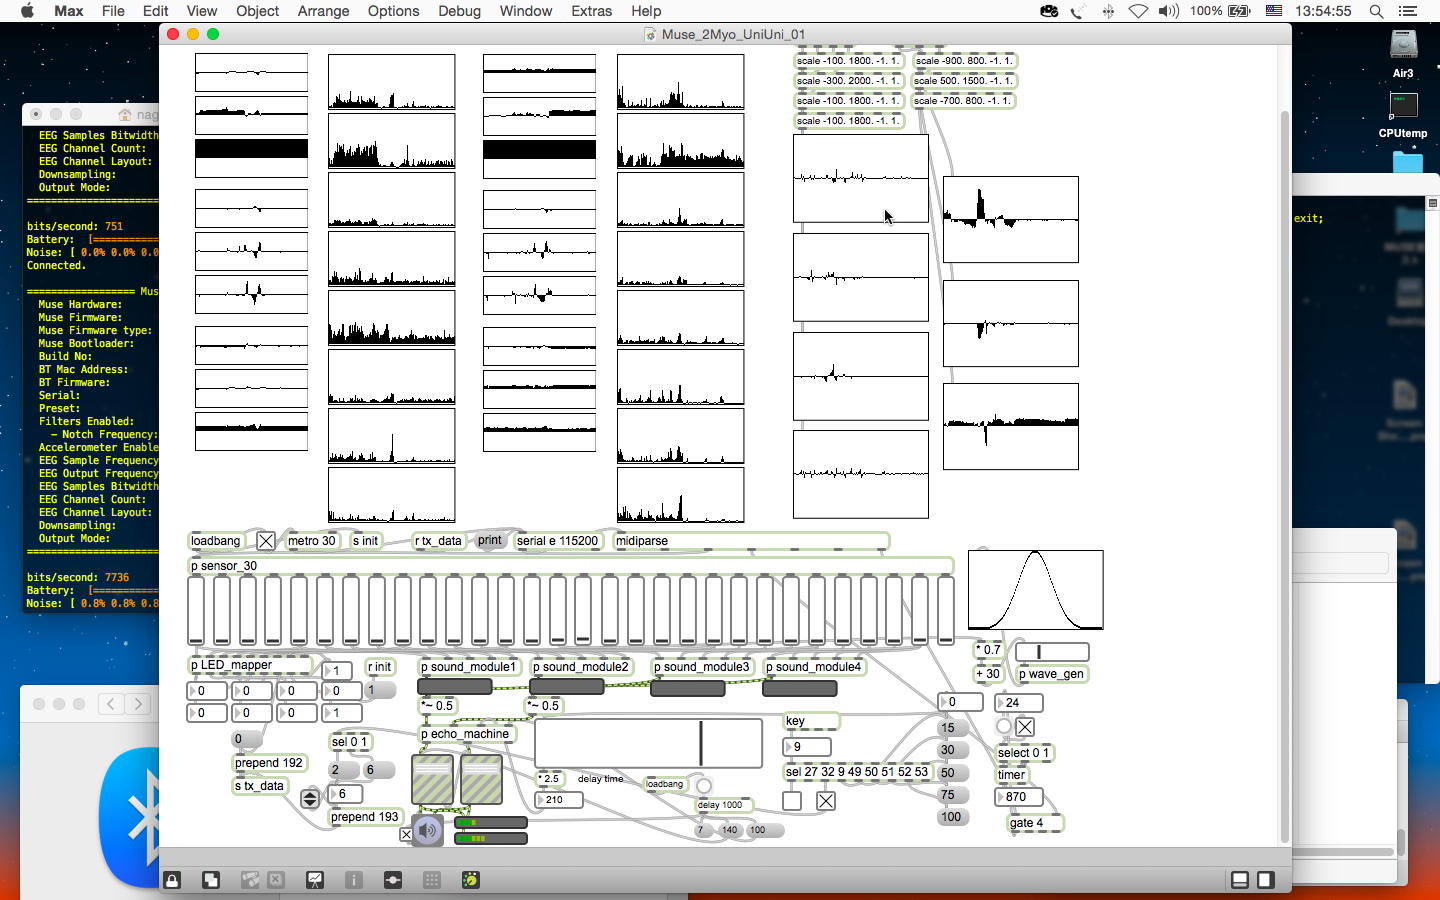Show the grid using the dotted grid icon

pos(432,880)
